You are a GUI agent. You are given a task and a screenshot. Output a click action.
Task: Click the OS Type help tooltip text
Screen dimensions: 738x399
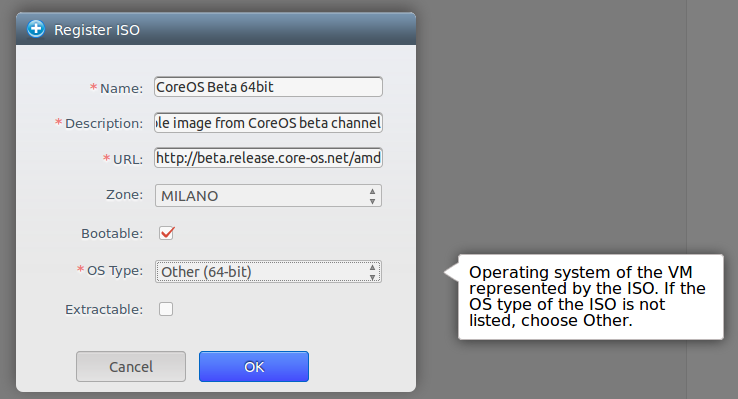point(587,296)
